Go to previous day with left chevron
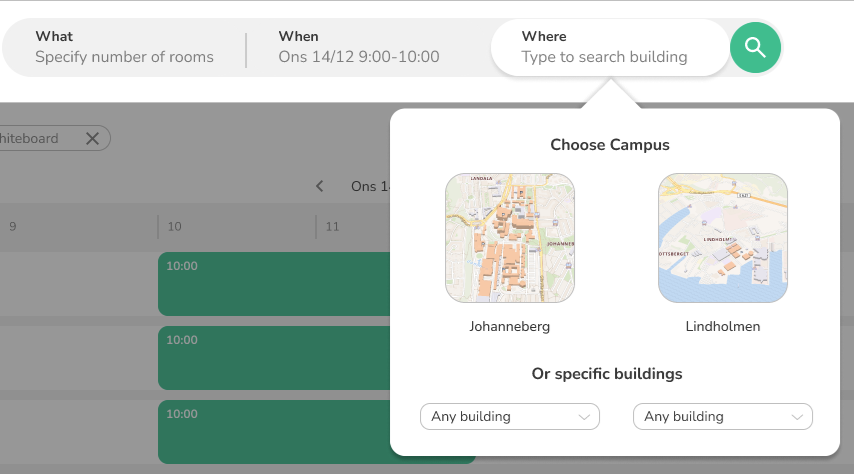 (320, 186)
